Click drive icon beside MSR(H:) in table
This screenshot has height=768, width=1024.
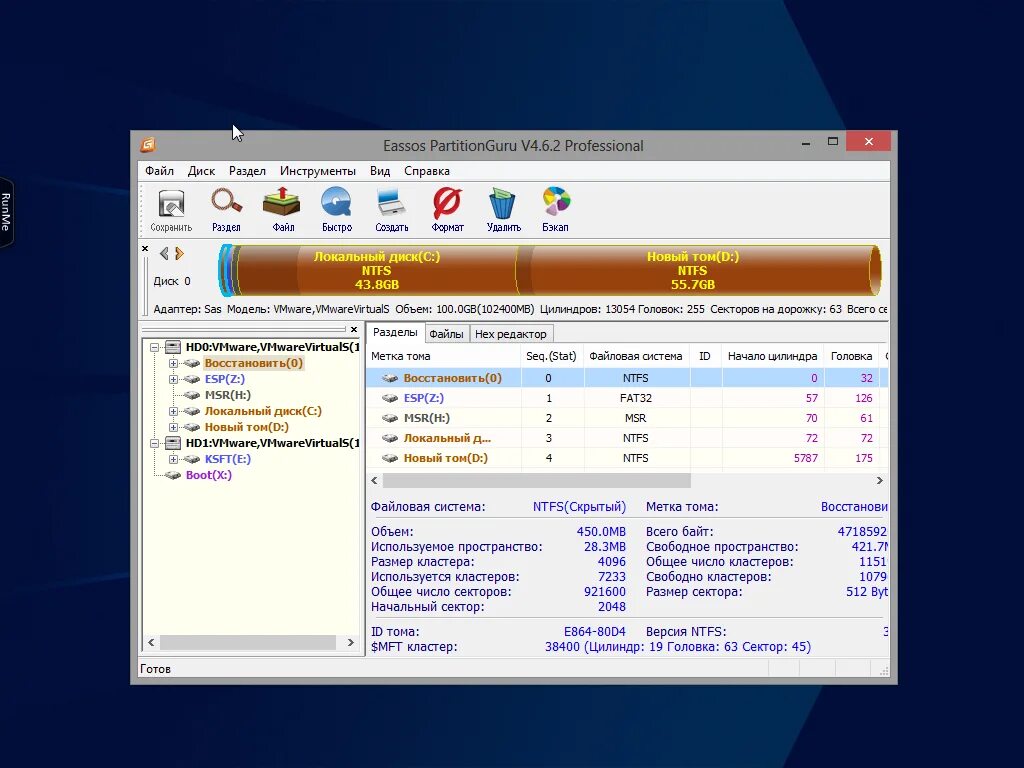[390, 418]
